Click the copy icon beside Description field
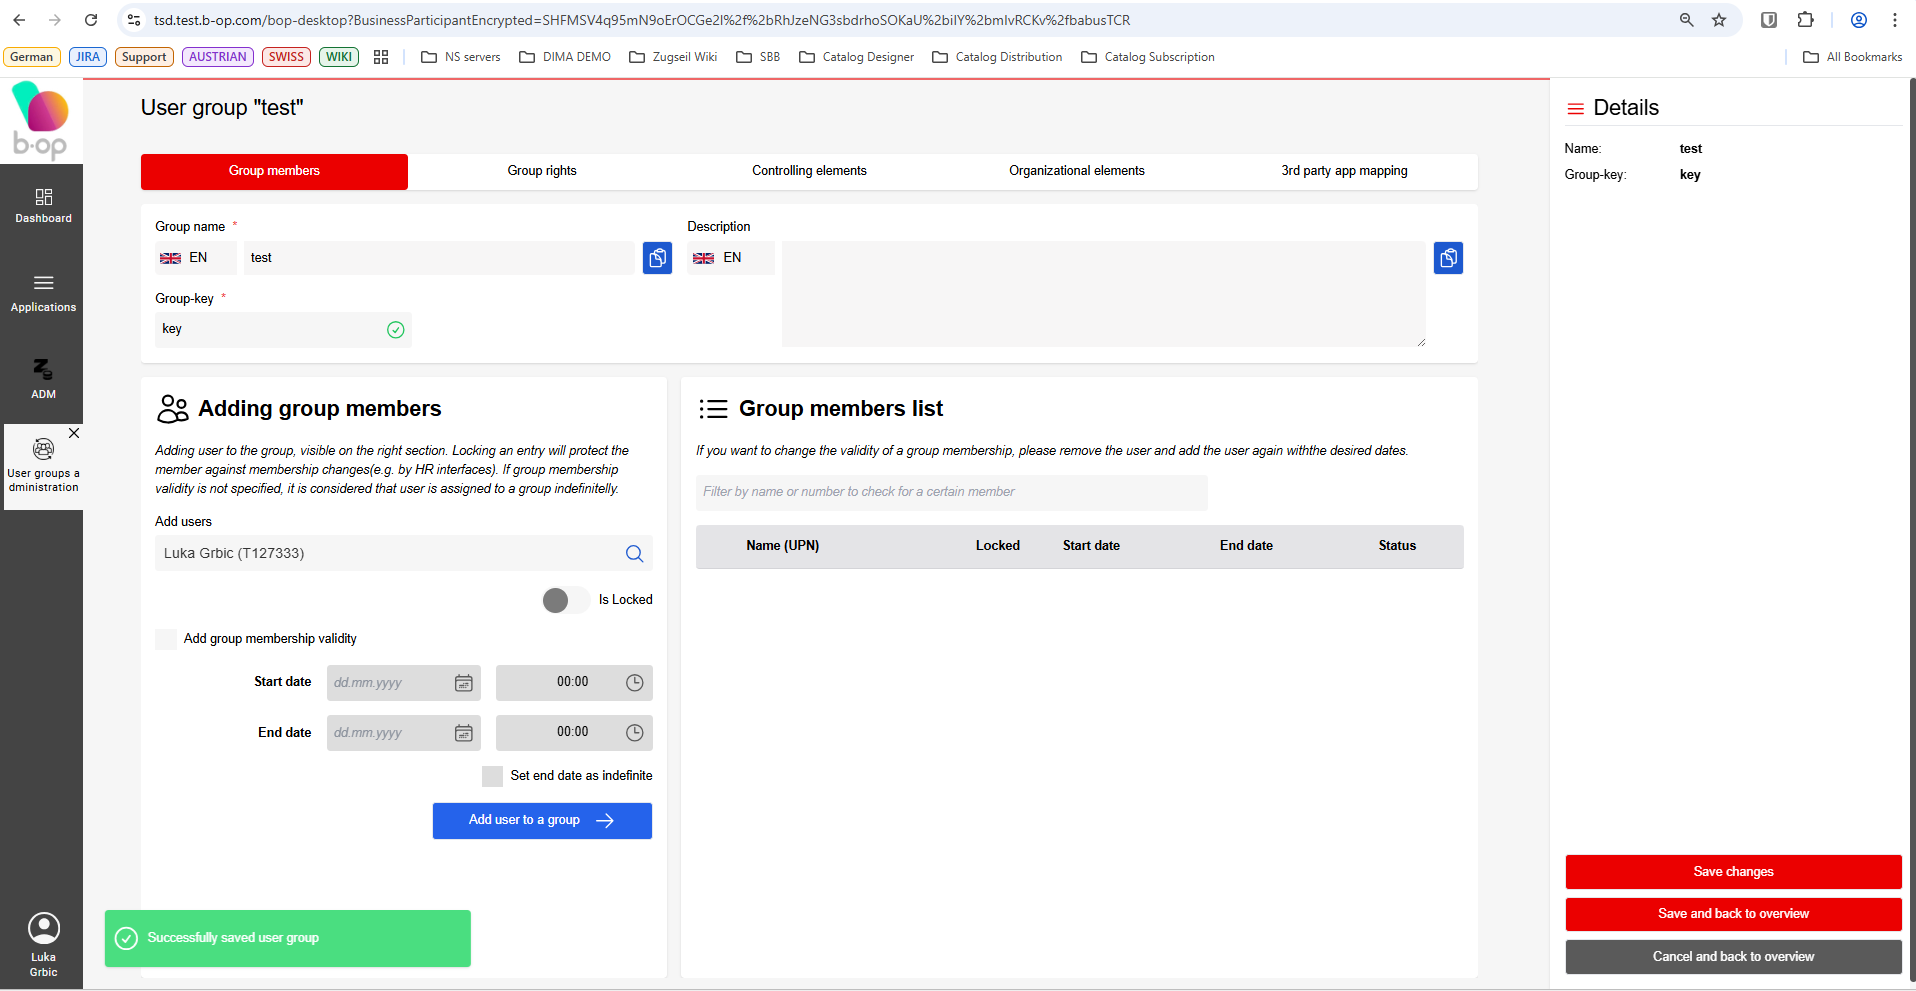The width and height of the screenshot is (1916, 991). point(1448,258)
